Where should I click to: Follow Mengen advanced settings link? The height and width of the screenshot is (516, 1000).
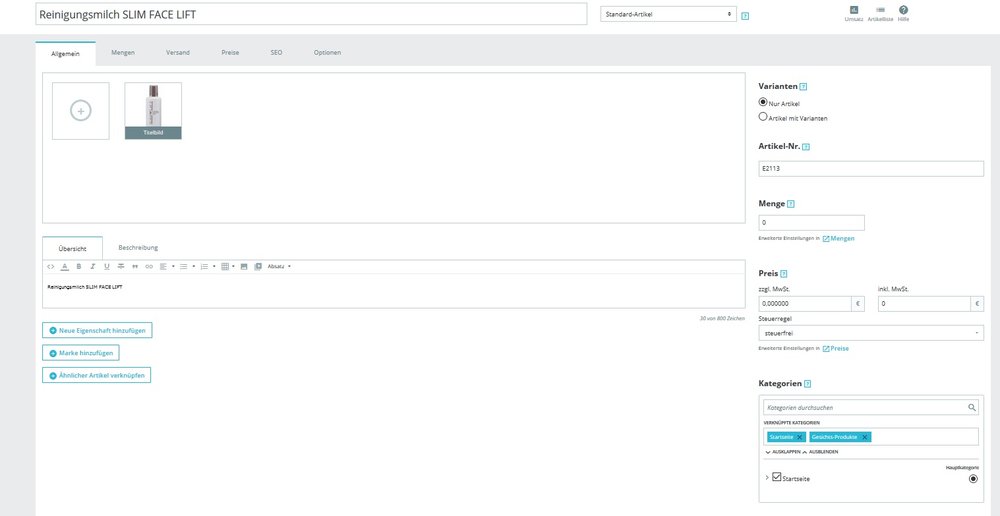pyautogui.click(x=839, y=239)
